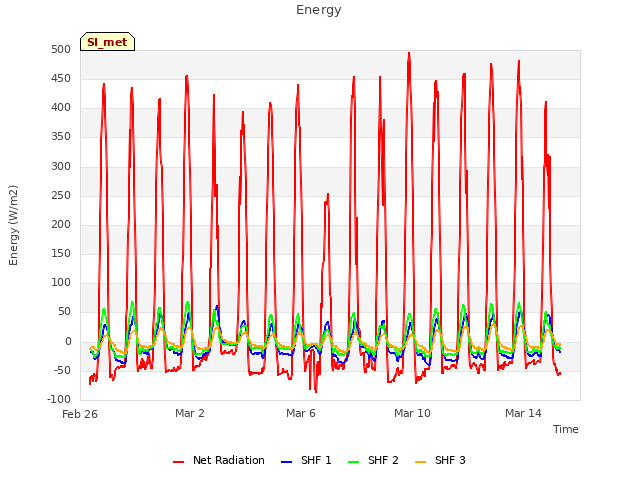
Task: Click the Mar 6 x-axis tick label
Action: tap(301, 413)
